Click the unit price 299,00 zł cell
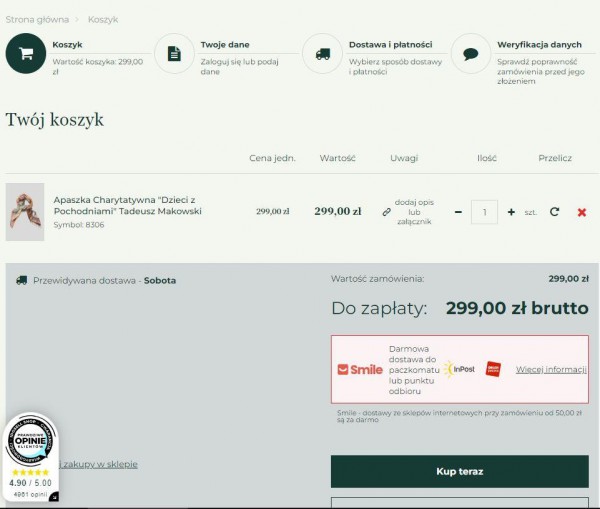600x509 pixels. (x=273, y=212)
